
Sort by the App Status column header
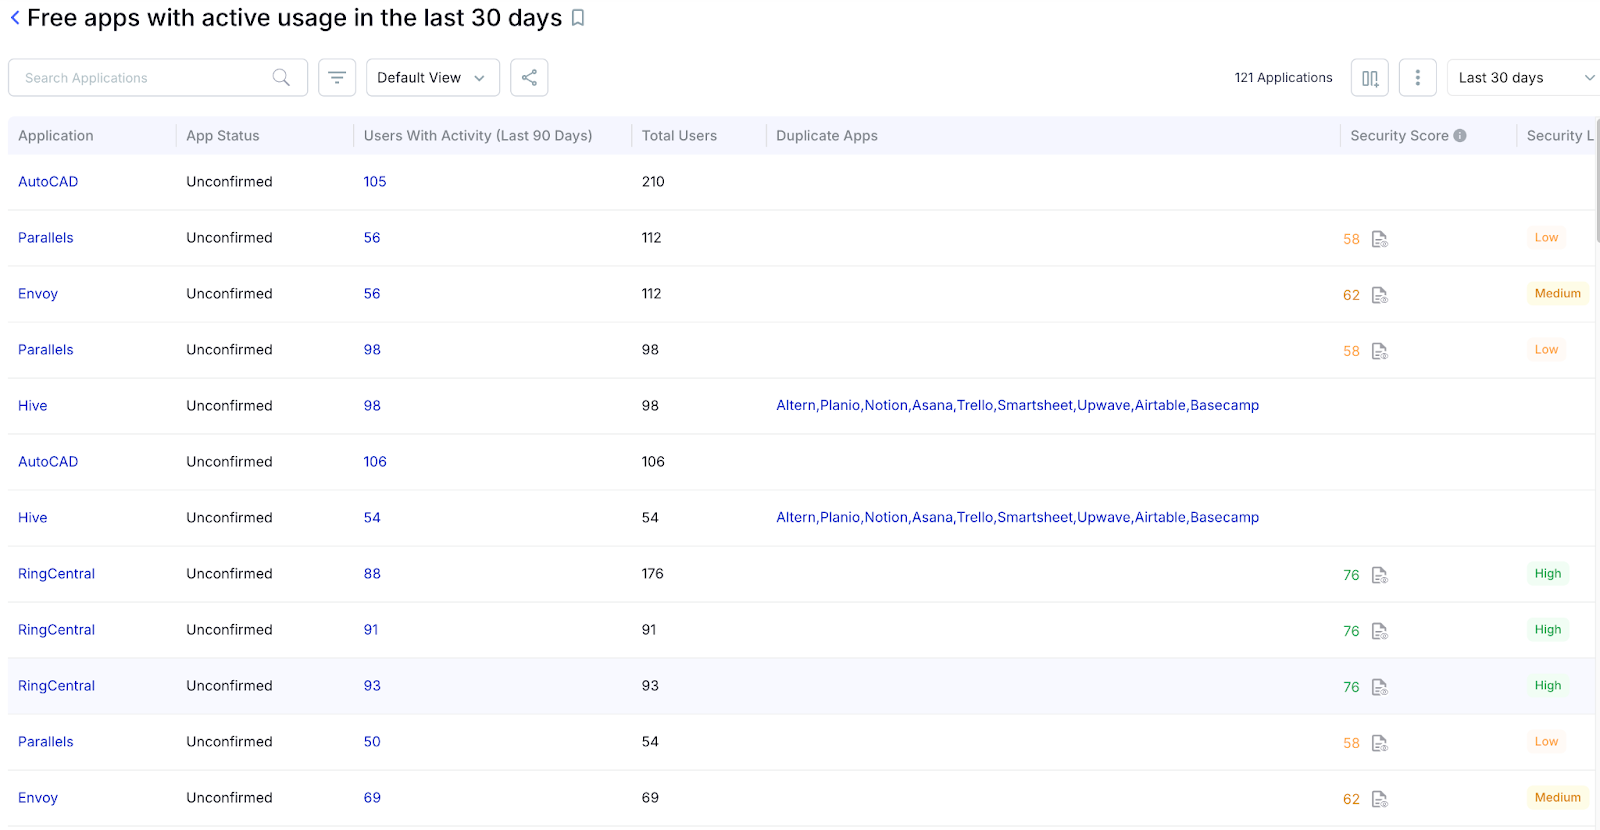pos(223,136)
